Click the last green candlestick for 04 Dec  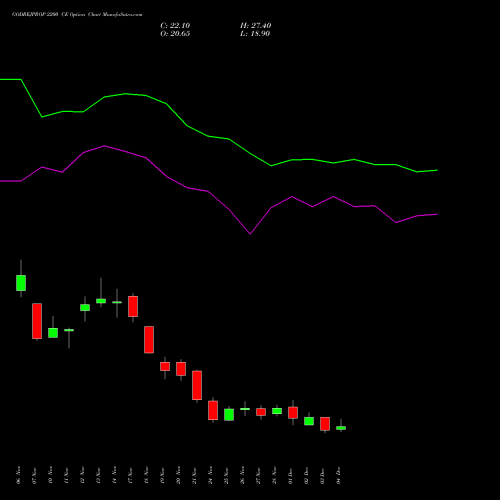pyautogui.click(x=341, y=428)
